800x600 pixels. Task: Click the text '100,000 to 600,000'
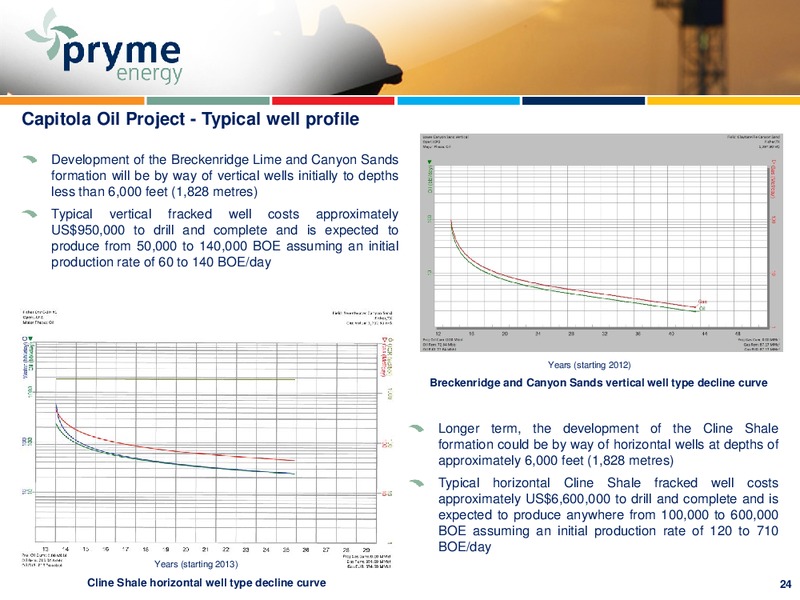click(x=719, y=515)
